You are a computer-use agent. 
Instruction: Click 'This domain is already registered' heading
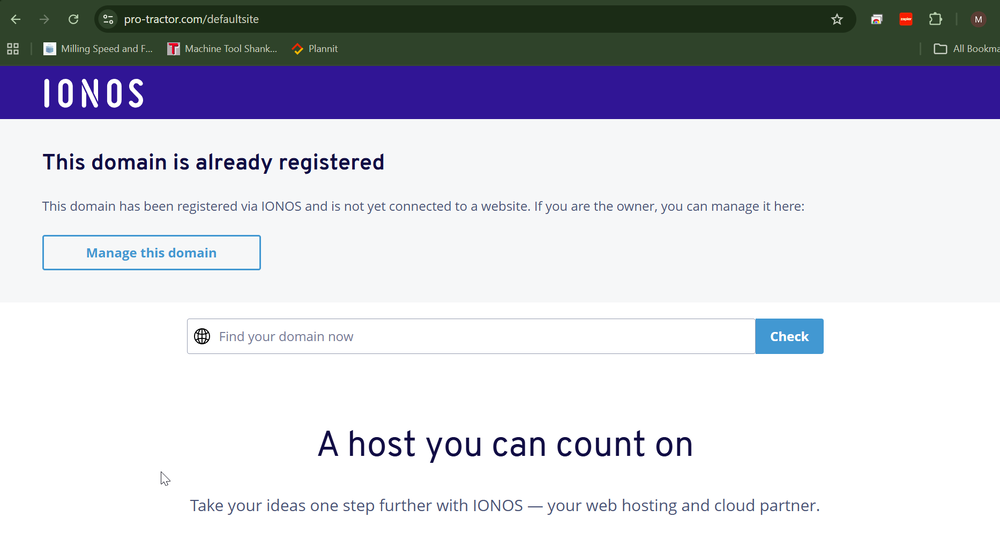point(213,162)
